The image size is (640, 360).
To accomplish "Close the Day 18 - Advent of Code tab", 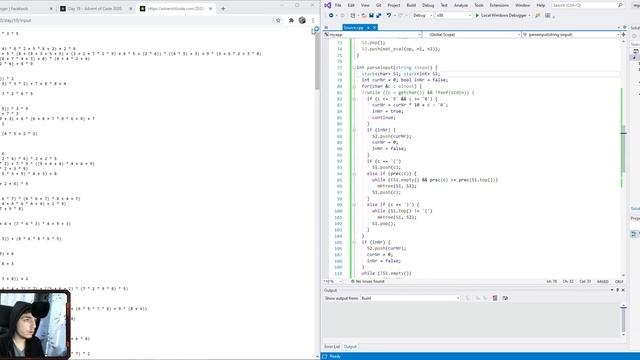I will click(x=131, y=9).
